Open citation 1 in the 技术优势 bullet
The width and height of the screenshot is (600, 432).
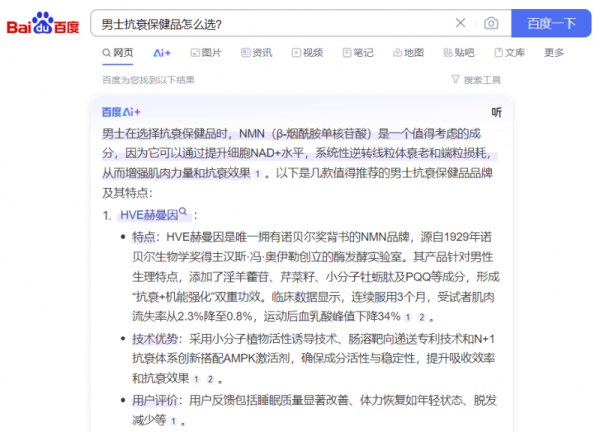[196, 379]
